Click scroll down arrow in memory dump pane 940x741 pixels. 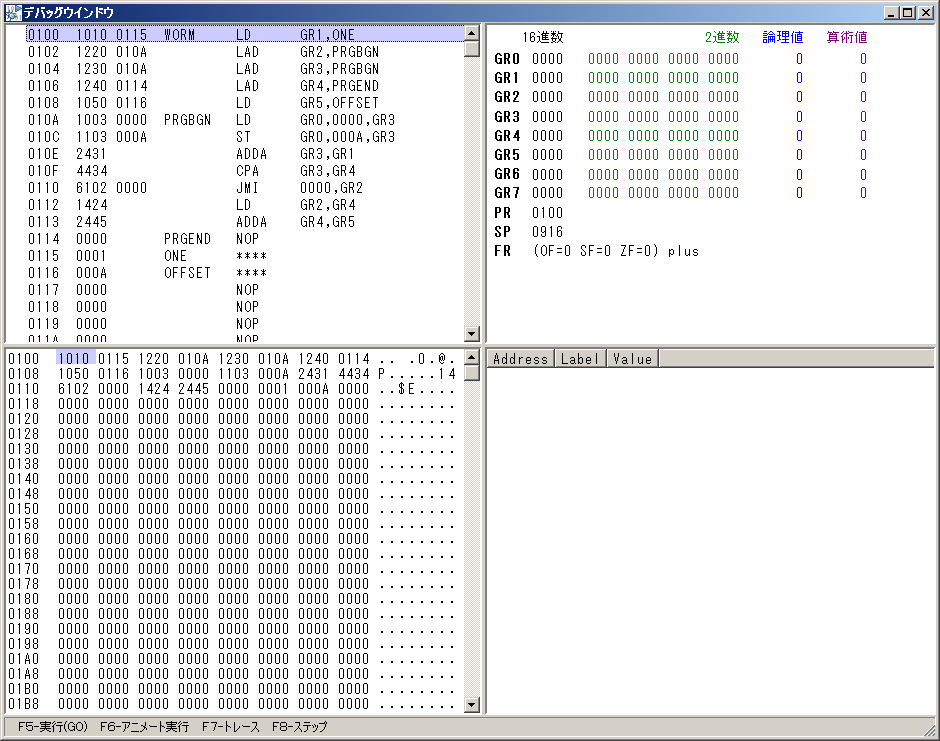tap(472, 705)
